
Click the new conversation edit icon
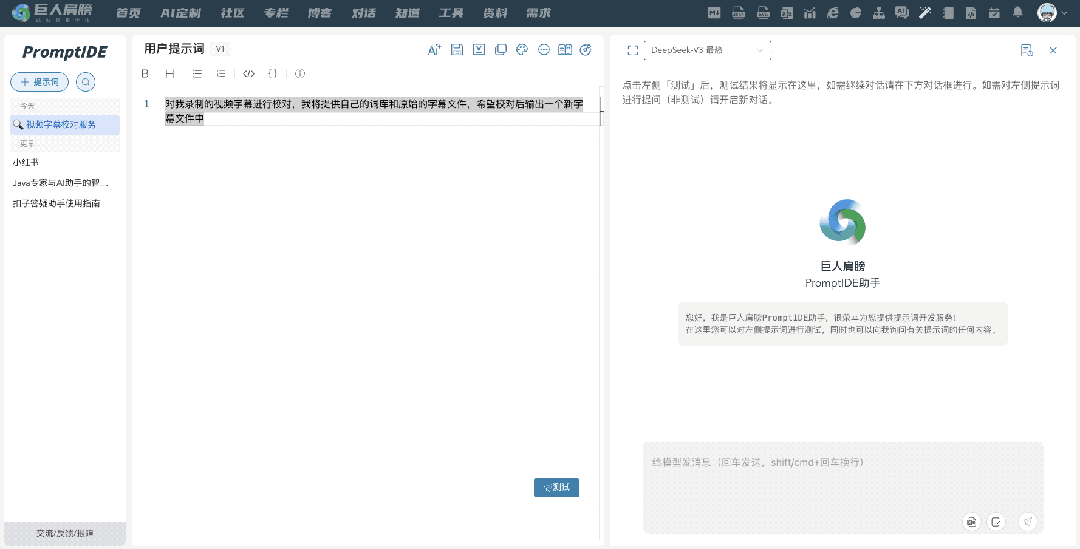[997, 521]
